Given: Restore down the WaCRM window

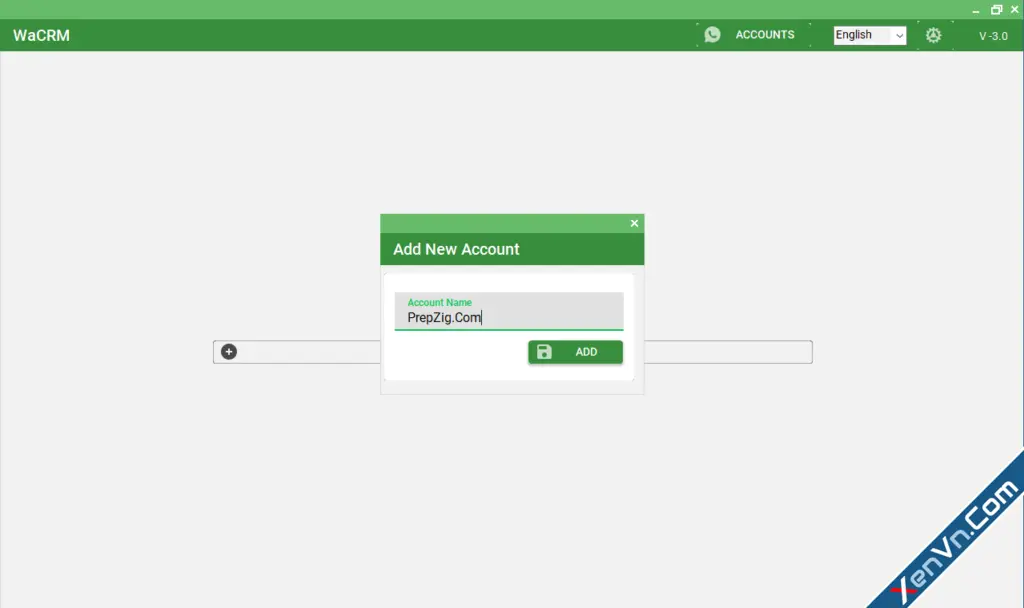Looking at the screenshot, I should [996, 10].
